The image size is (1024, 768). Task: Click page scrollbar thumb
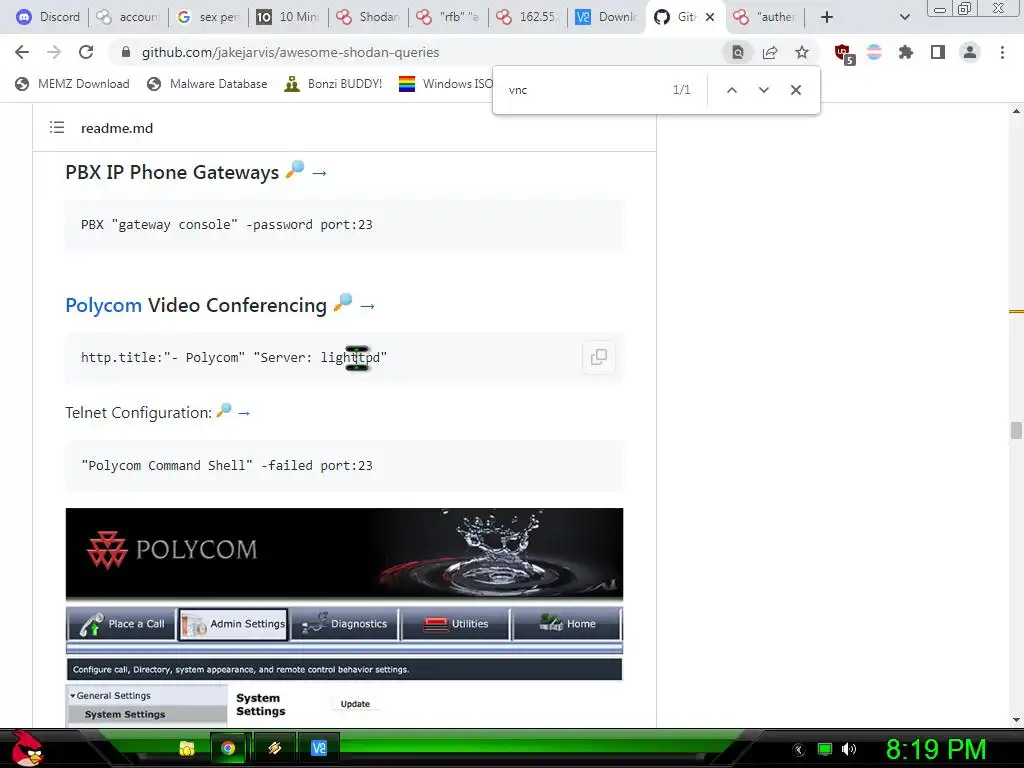(1016, 431)
